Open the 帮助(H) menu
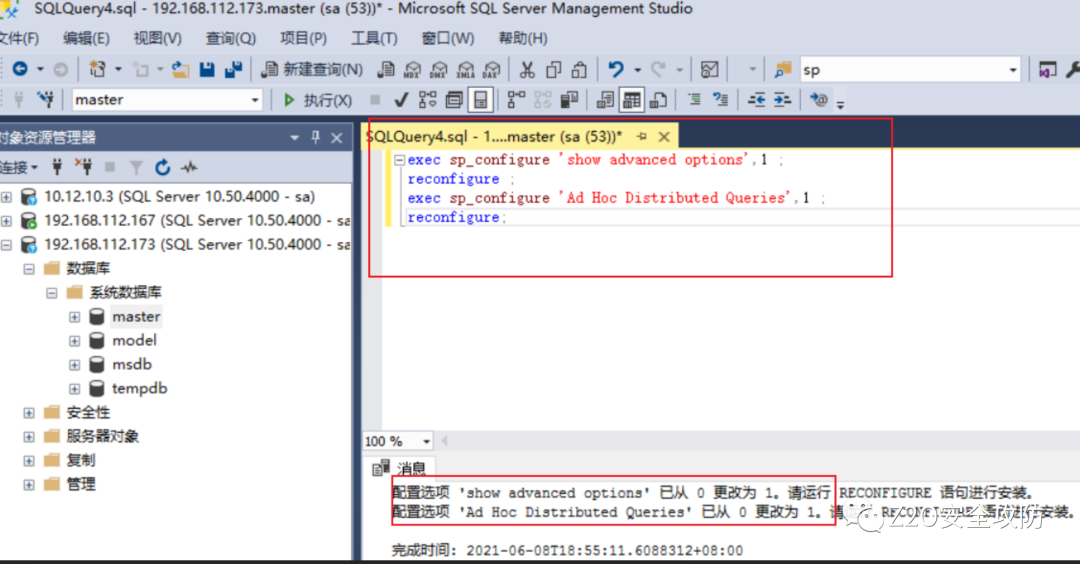The image size is (1080, 564). pyautogui.click(x=523, y=39)
